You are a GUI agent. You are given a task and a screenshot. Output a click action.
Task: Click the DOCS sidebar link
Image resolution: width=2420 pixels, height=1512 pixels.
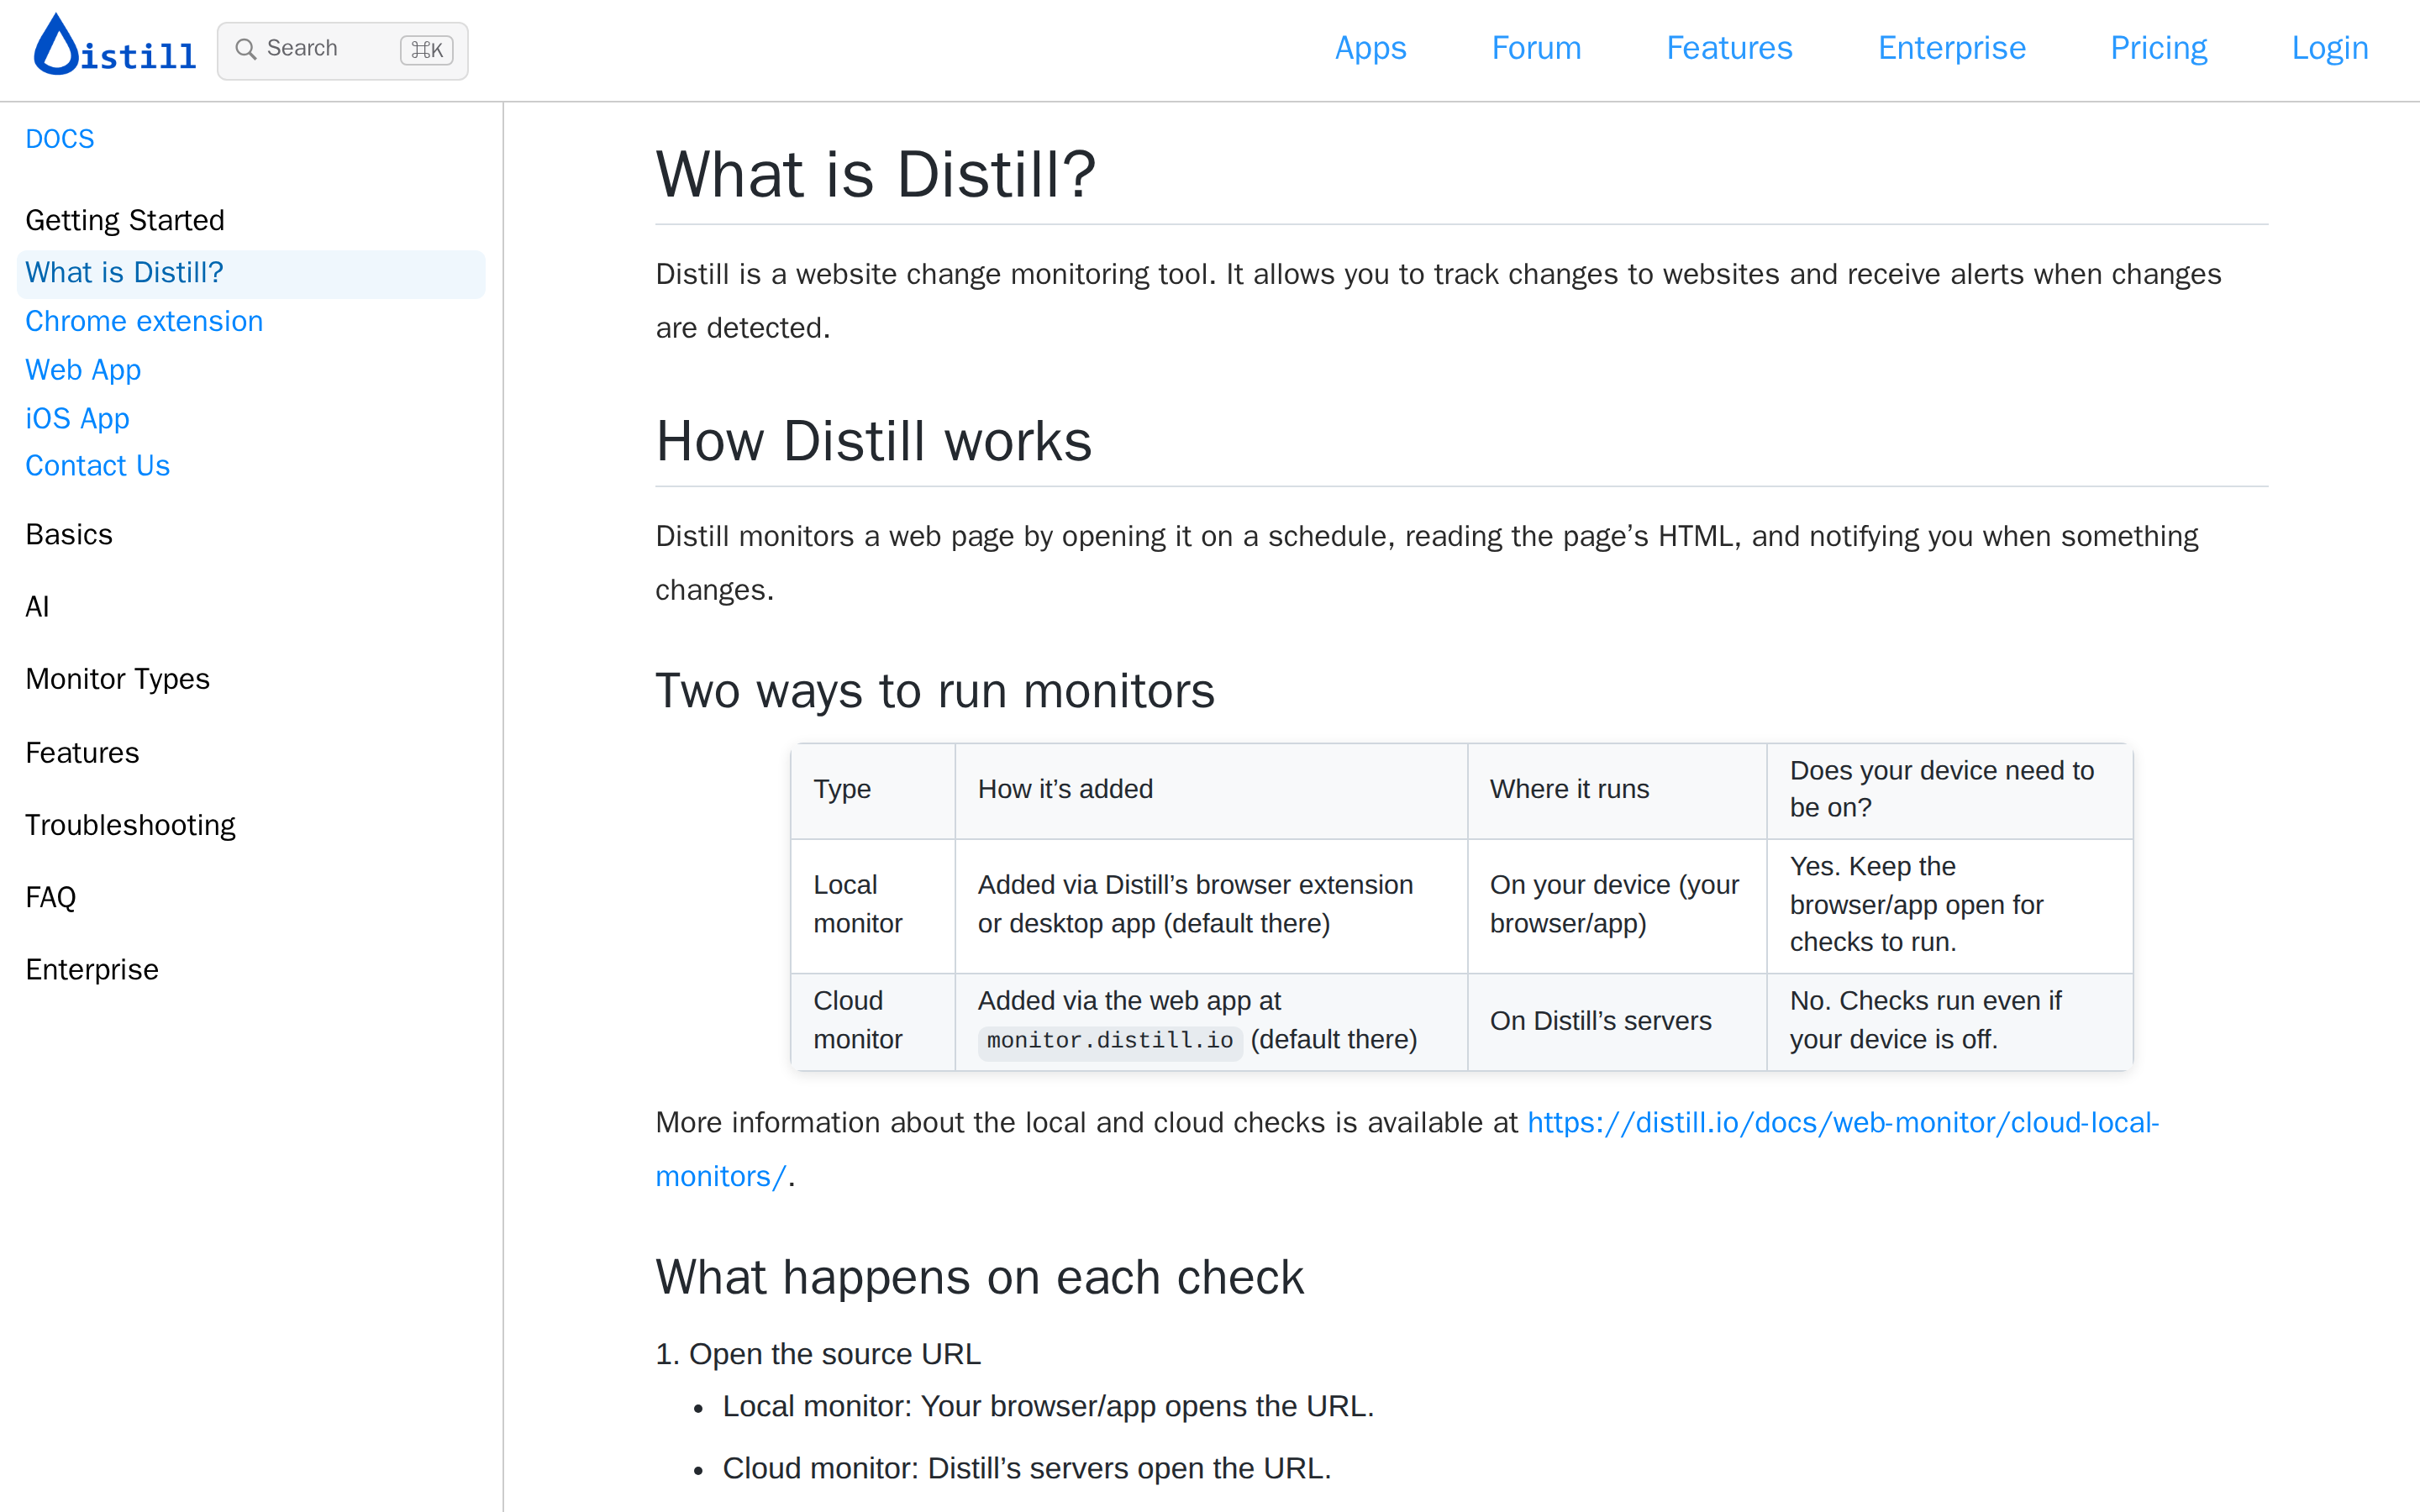point(60,139)
